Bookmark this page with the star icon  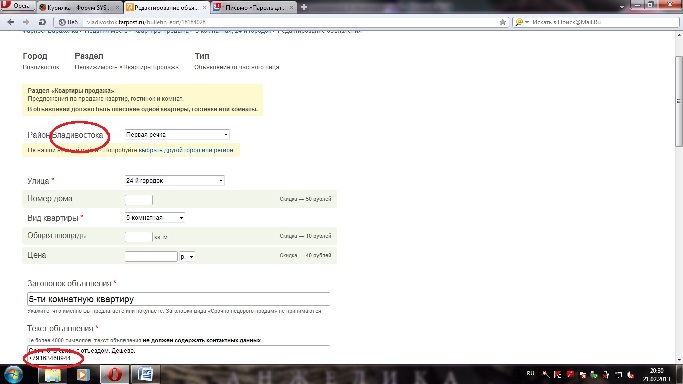pyautogui.click(x=502, y=22)
